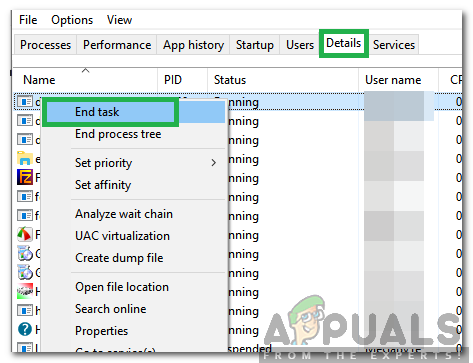Switch to the Services tab
The image size is (473, 363).
coord(394,45)
